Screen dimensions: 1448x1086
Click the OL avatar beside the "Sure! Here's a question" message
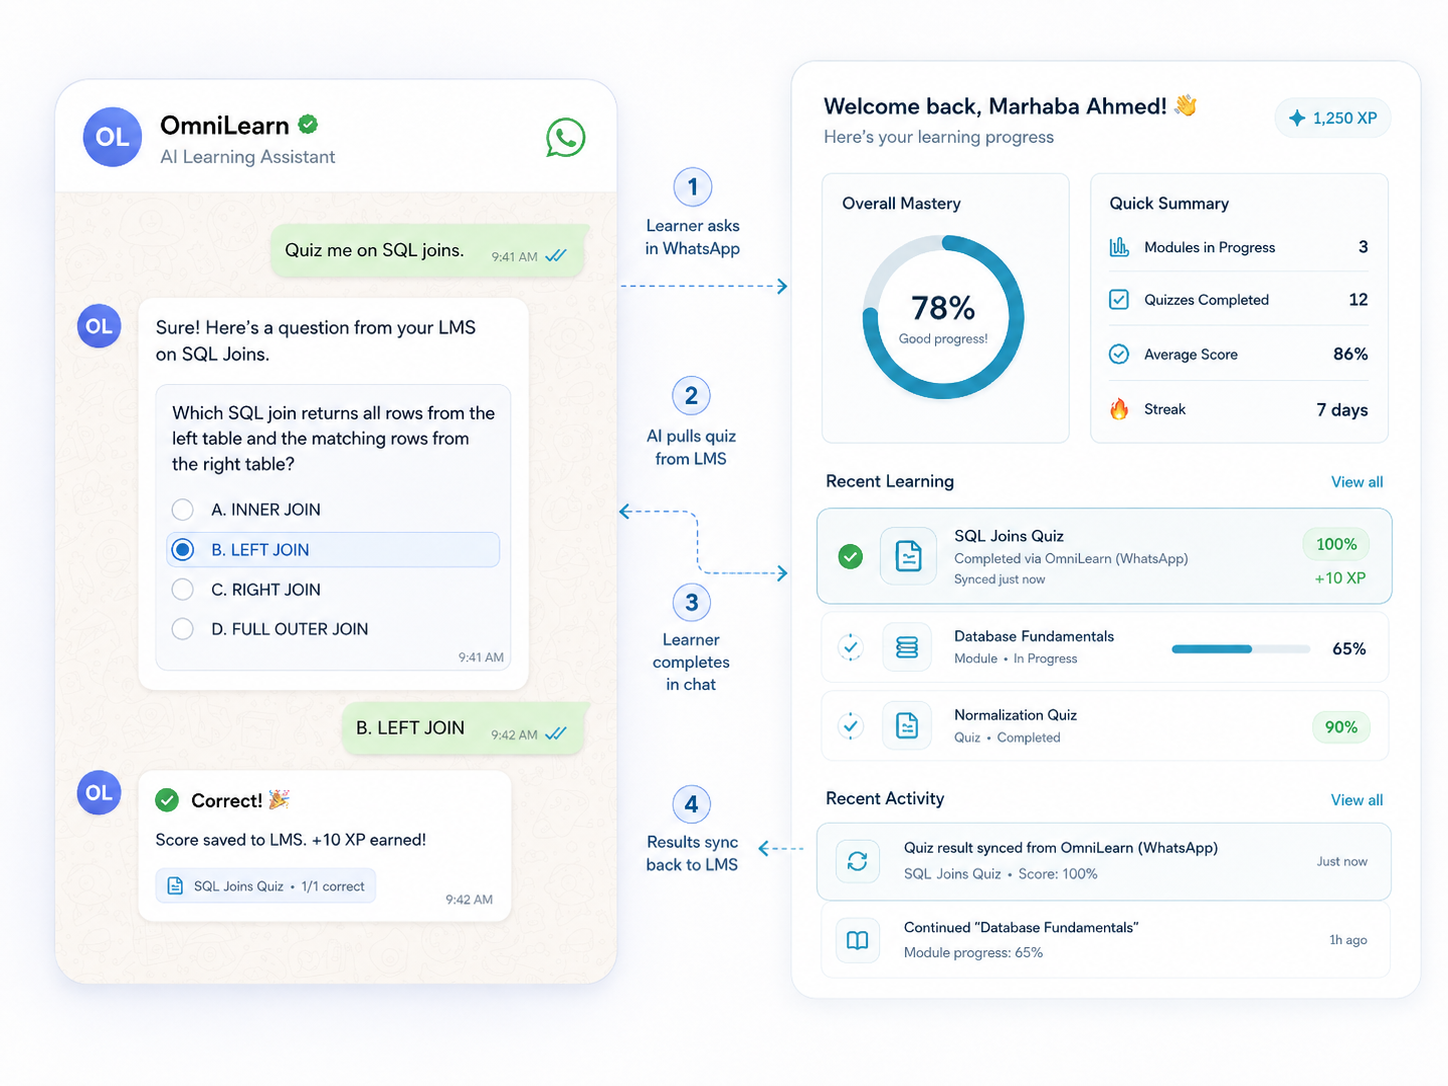click(x=99, y=326)
